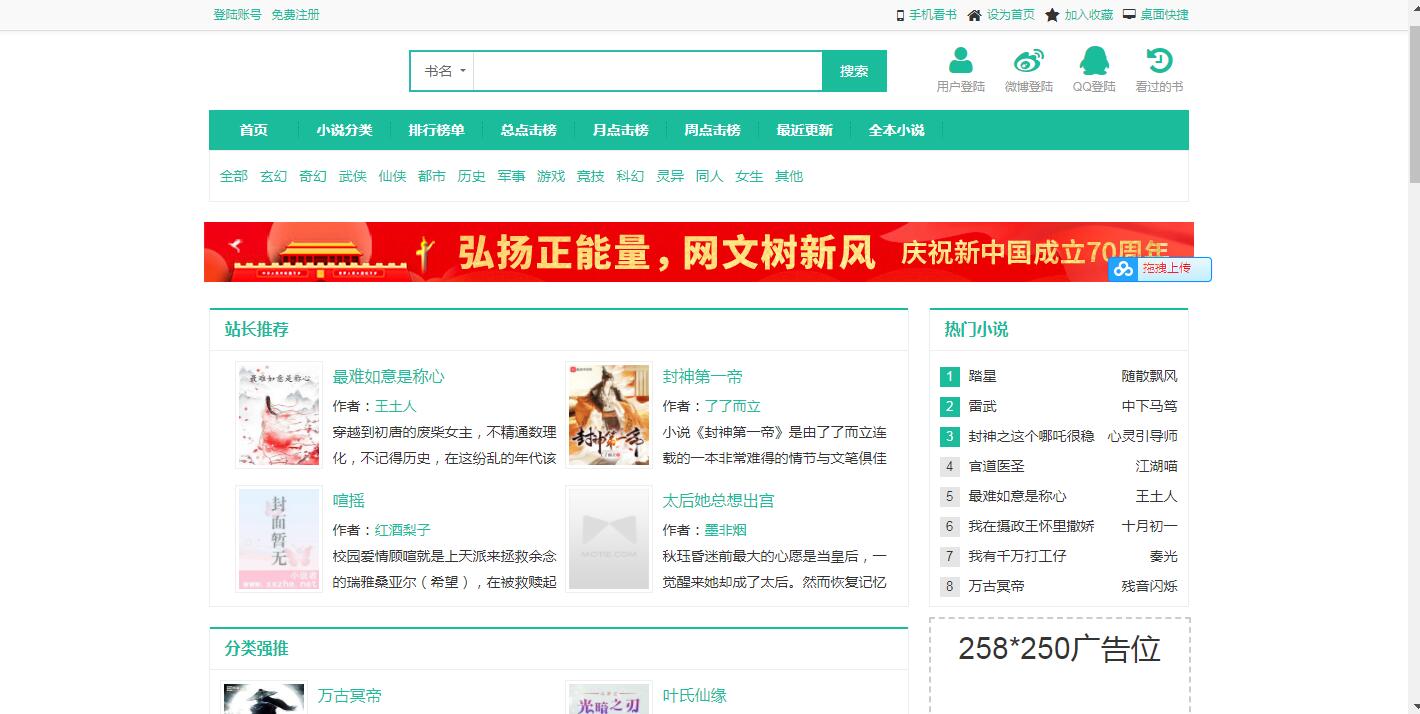Open 全本小说 navigation item
Image resolution: width=1420 pixels, height=714 pixels.
click(x=897, y=130)
